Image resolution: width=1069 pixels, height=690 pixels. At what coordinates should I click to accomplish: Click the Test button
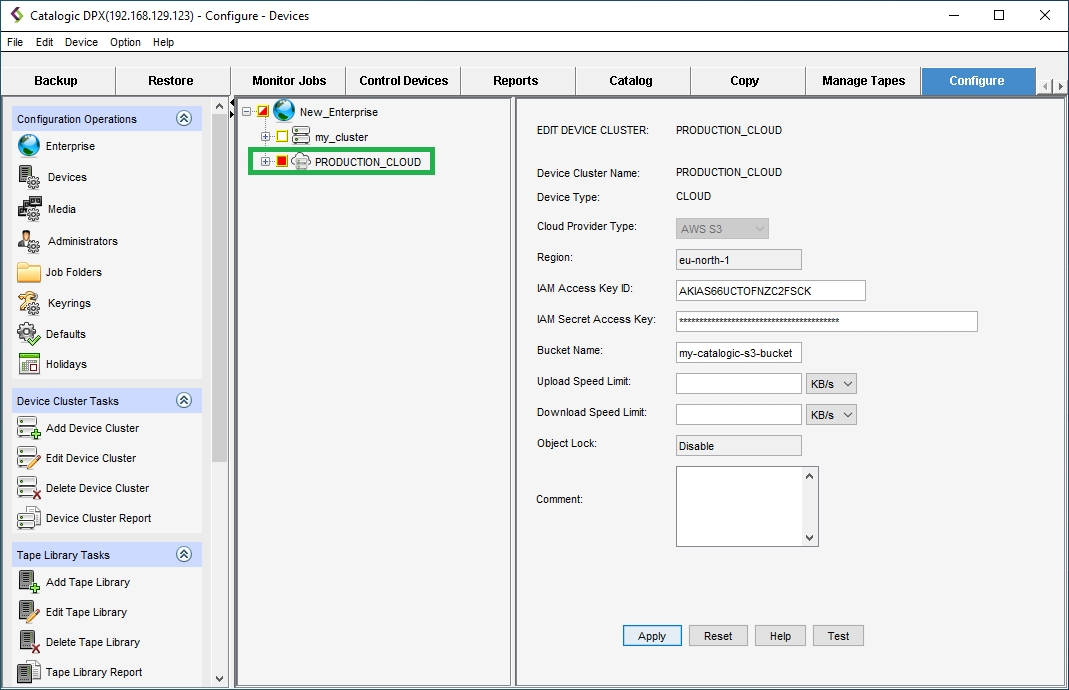coord(838,636)
